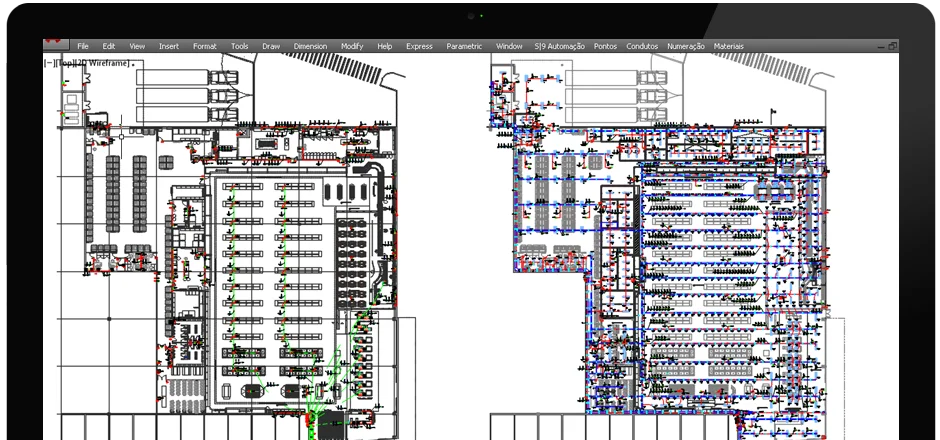
Task: Click the restore down window icon
Action: 892,46
